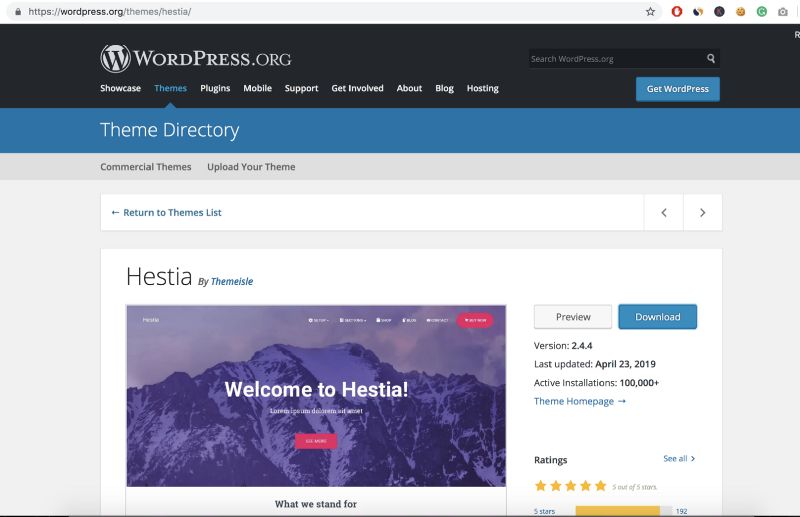This screenshot has height=517, width=800.
Task: Open the Blog menu item
Action: 444,88
